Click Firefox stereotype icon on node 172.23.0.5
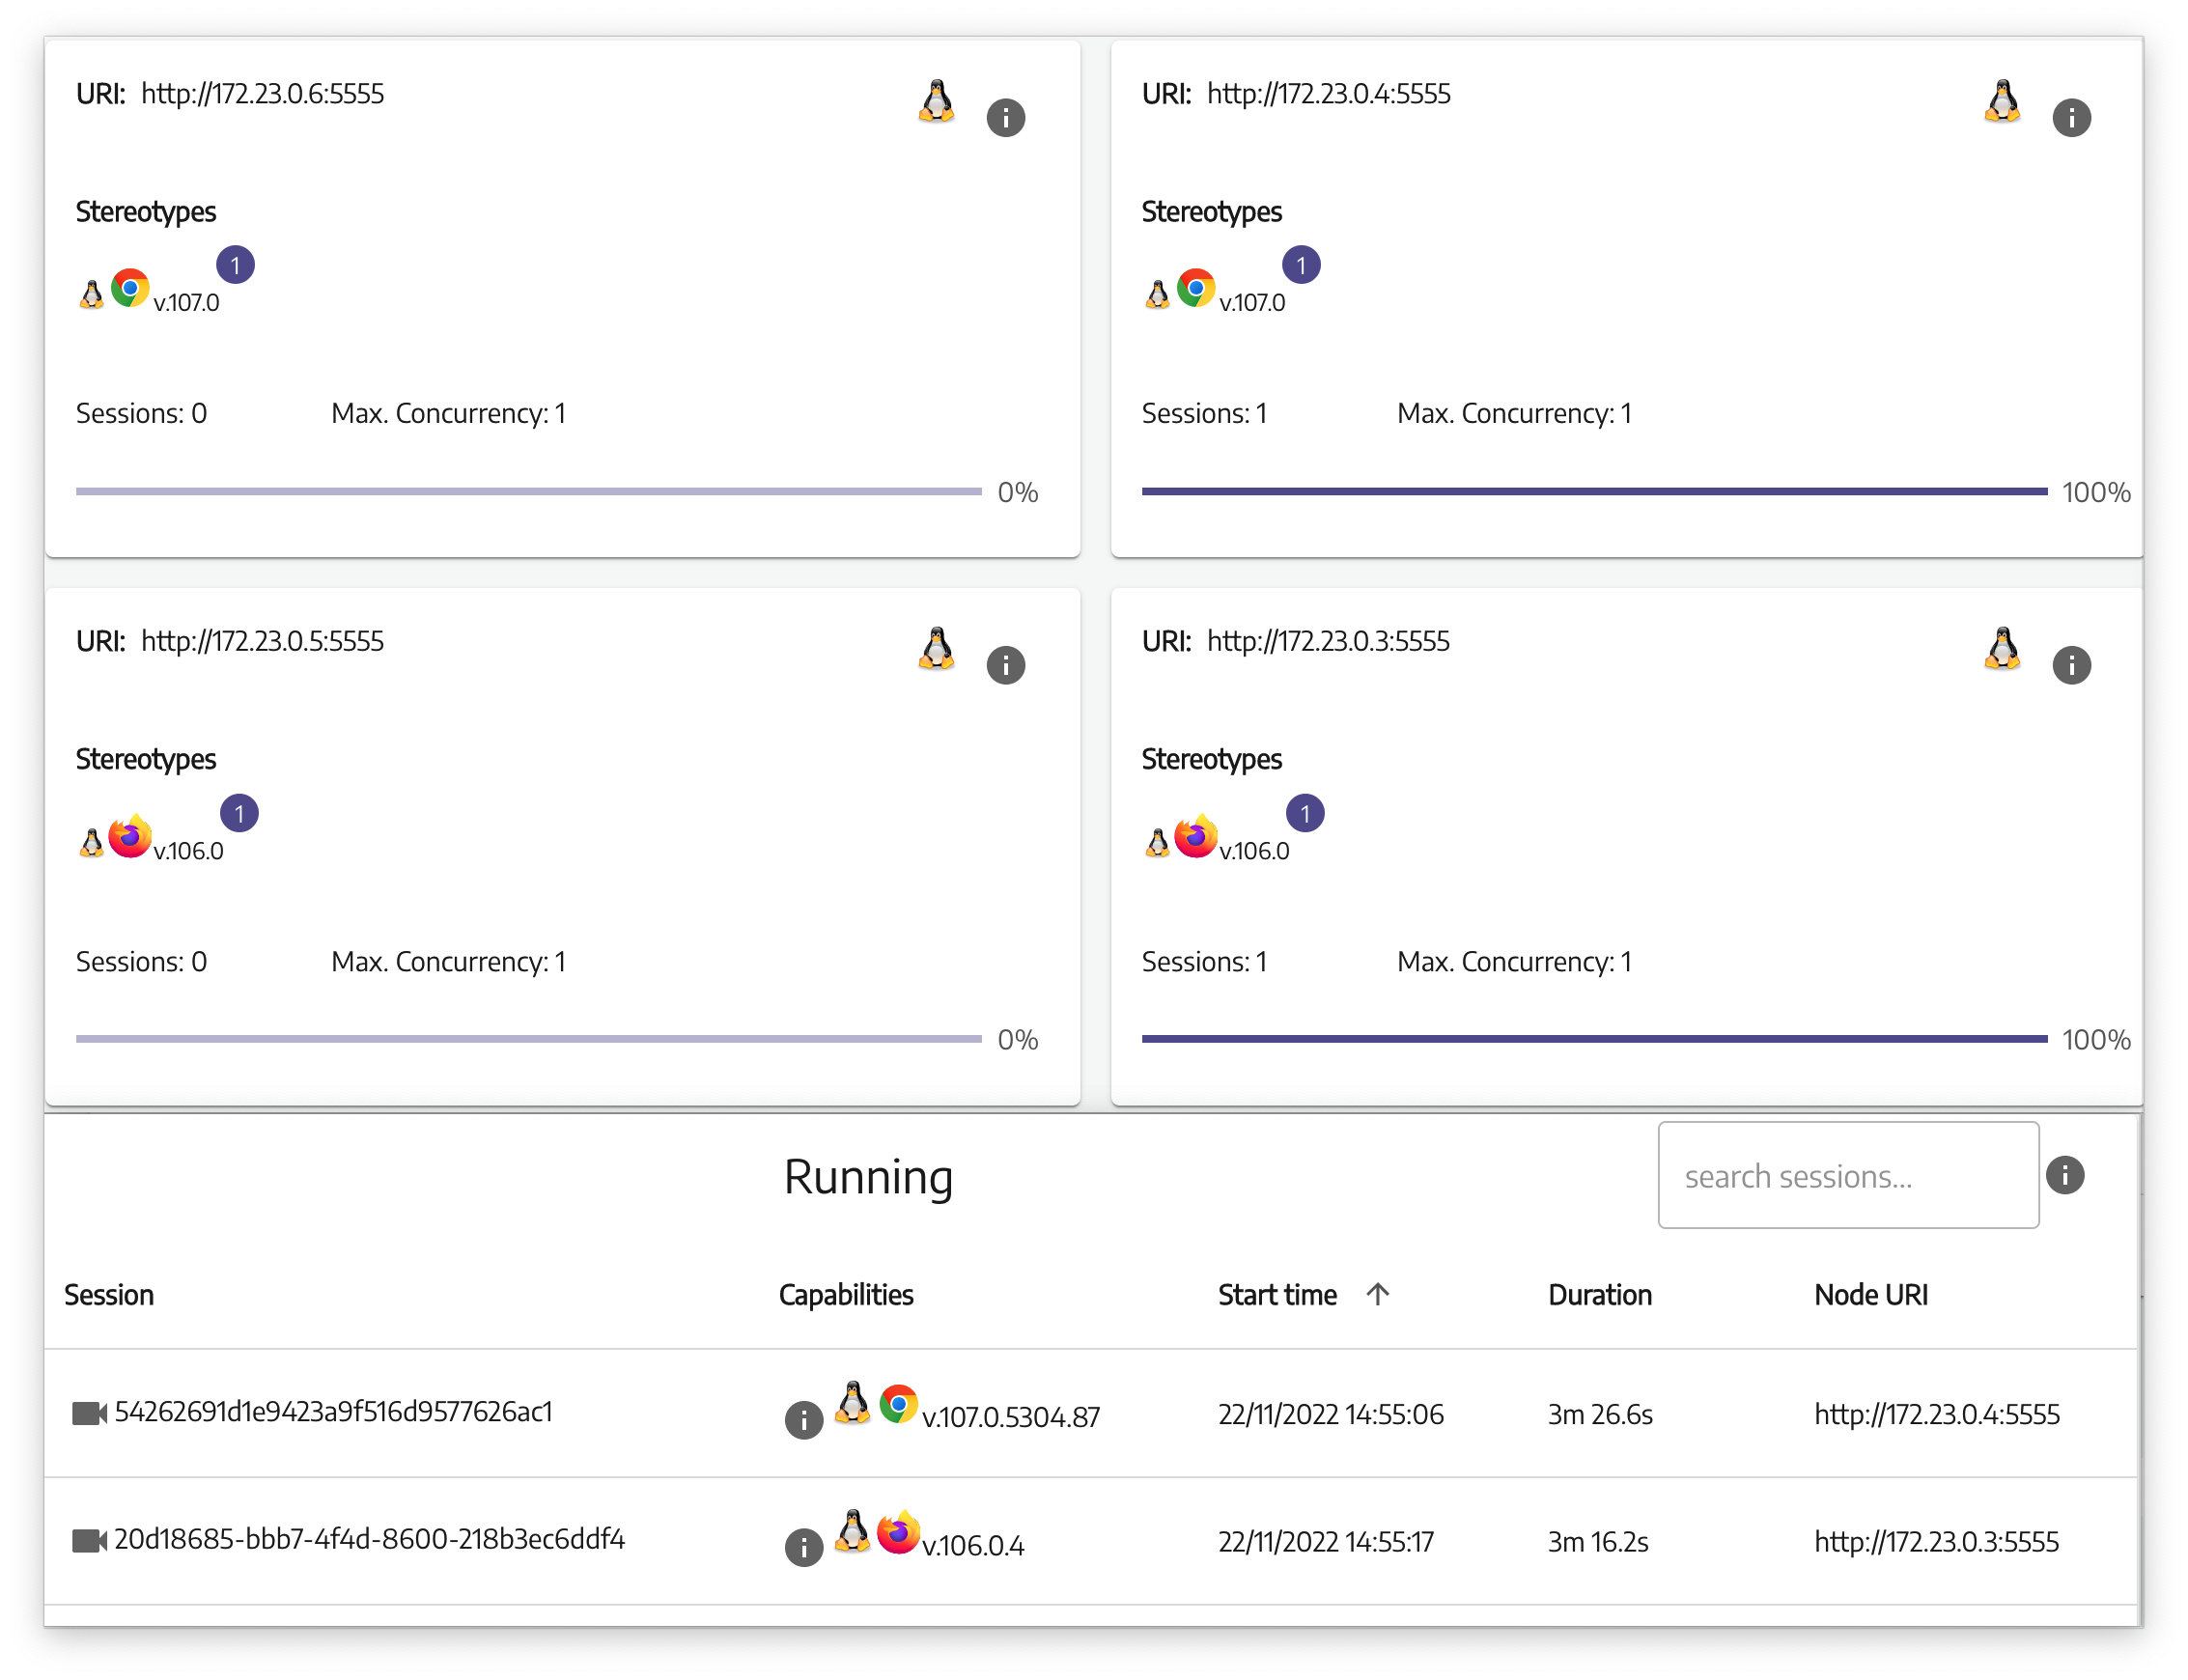 click(130, 837)
